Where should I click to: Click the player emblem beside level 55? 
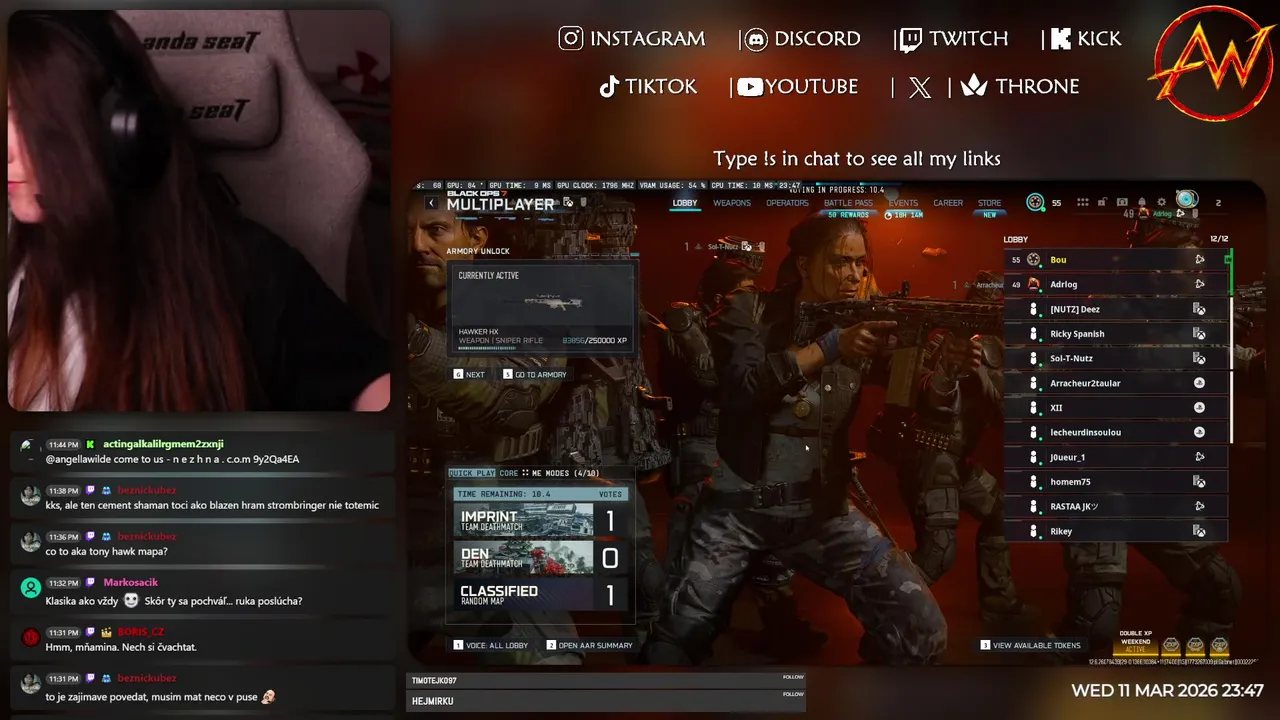click(x=1035, y=202)
